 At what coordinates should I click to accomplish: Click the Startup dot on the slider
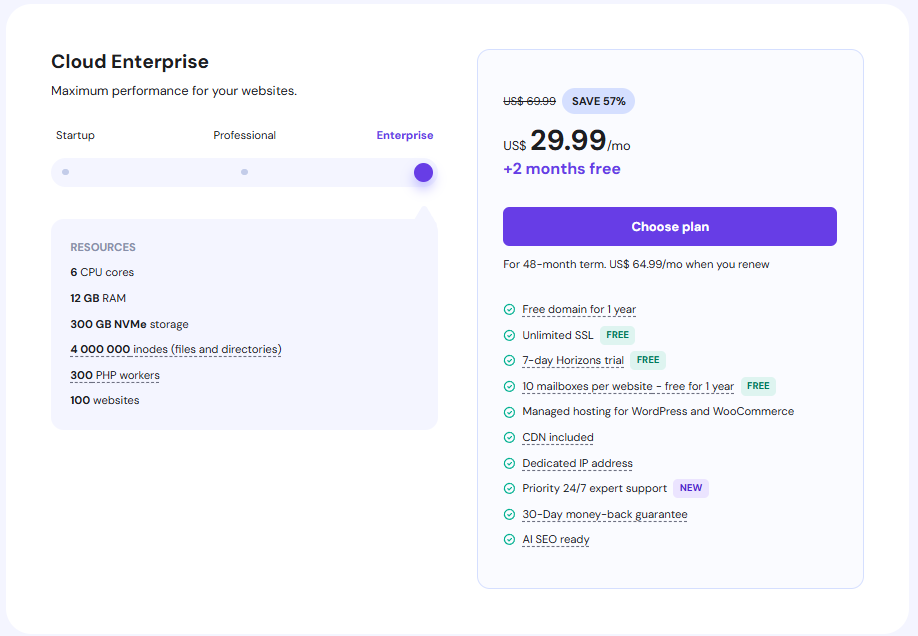[65, 172]
